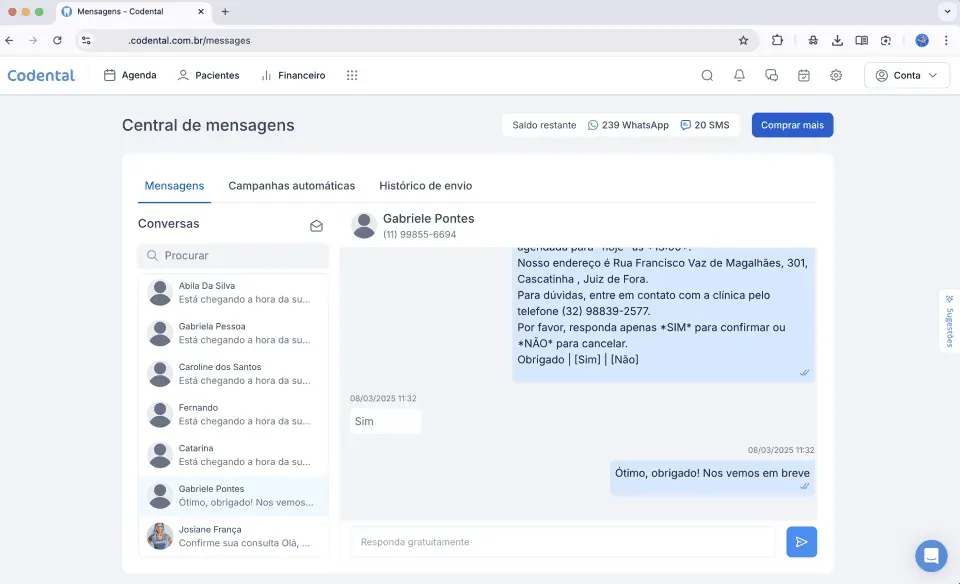Open the Catarina conversation

[x=233, y=455]
